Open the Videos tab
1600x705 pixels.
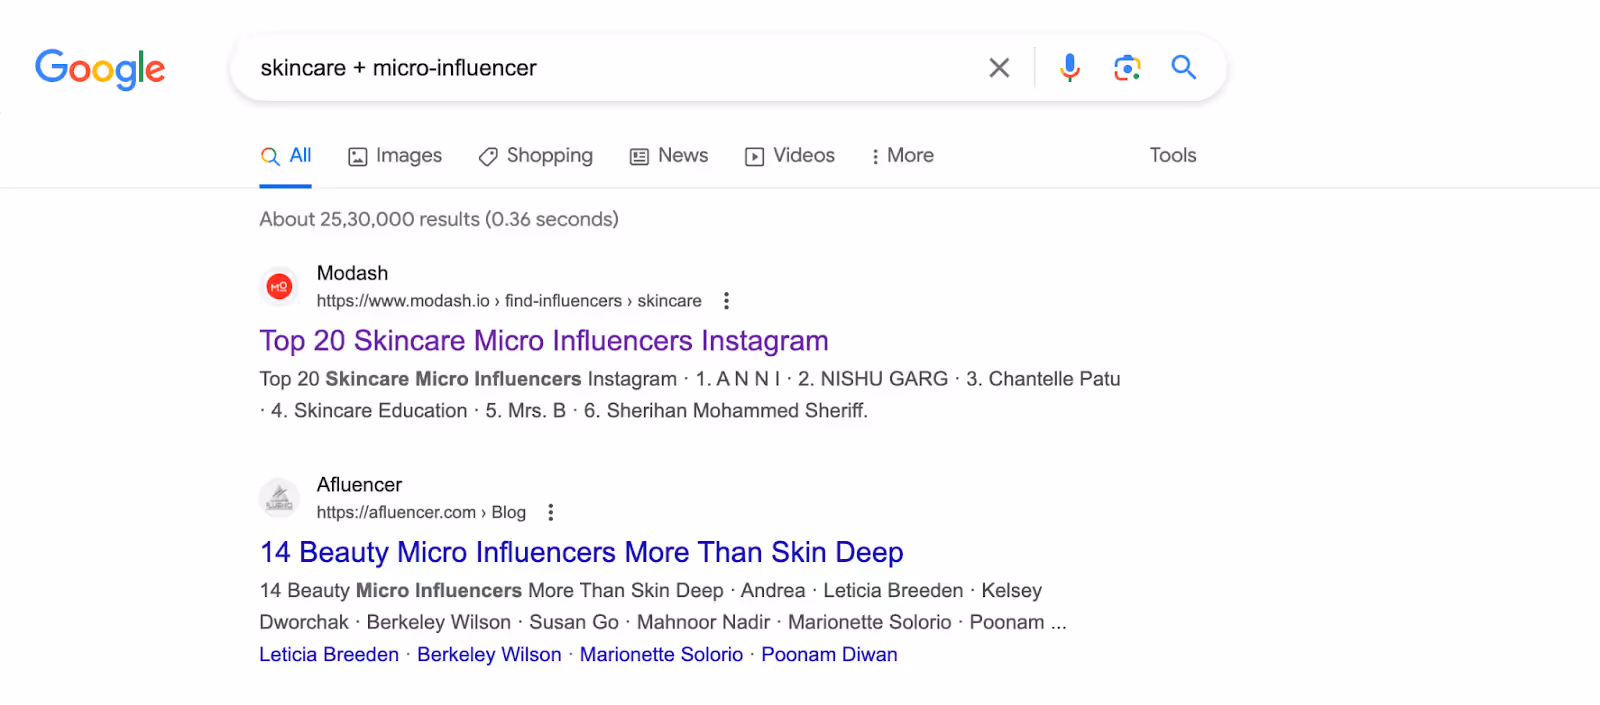click(x=790, y=156)
